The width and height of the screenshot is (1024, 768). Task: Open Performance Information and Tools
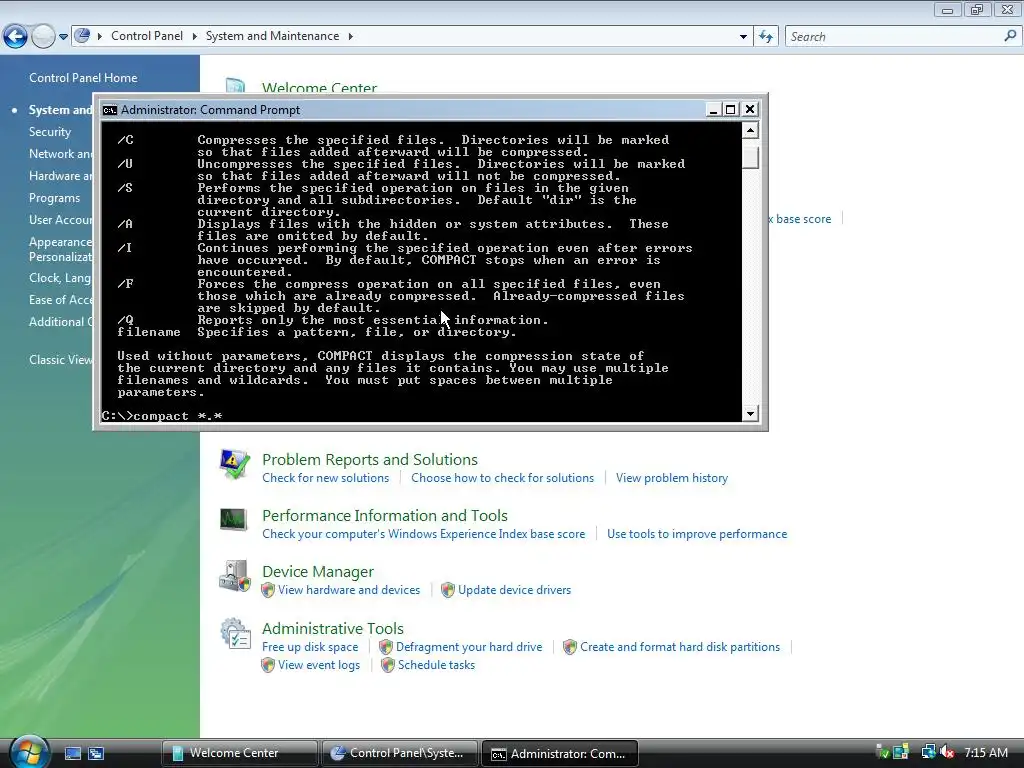coord(385,516)
